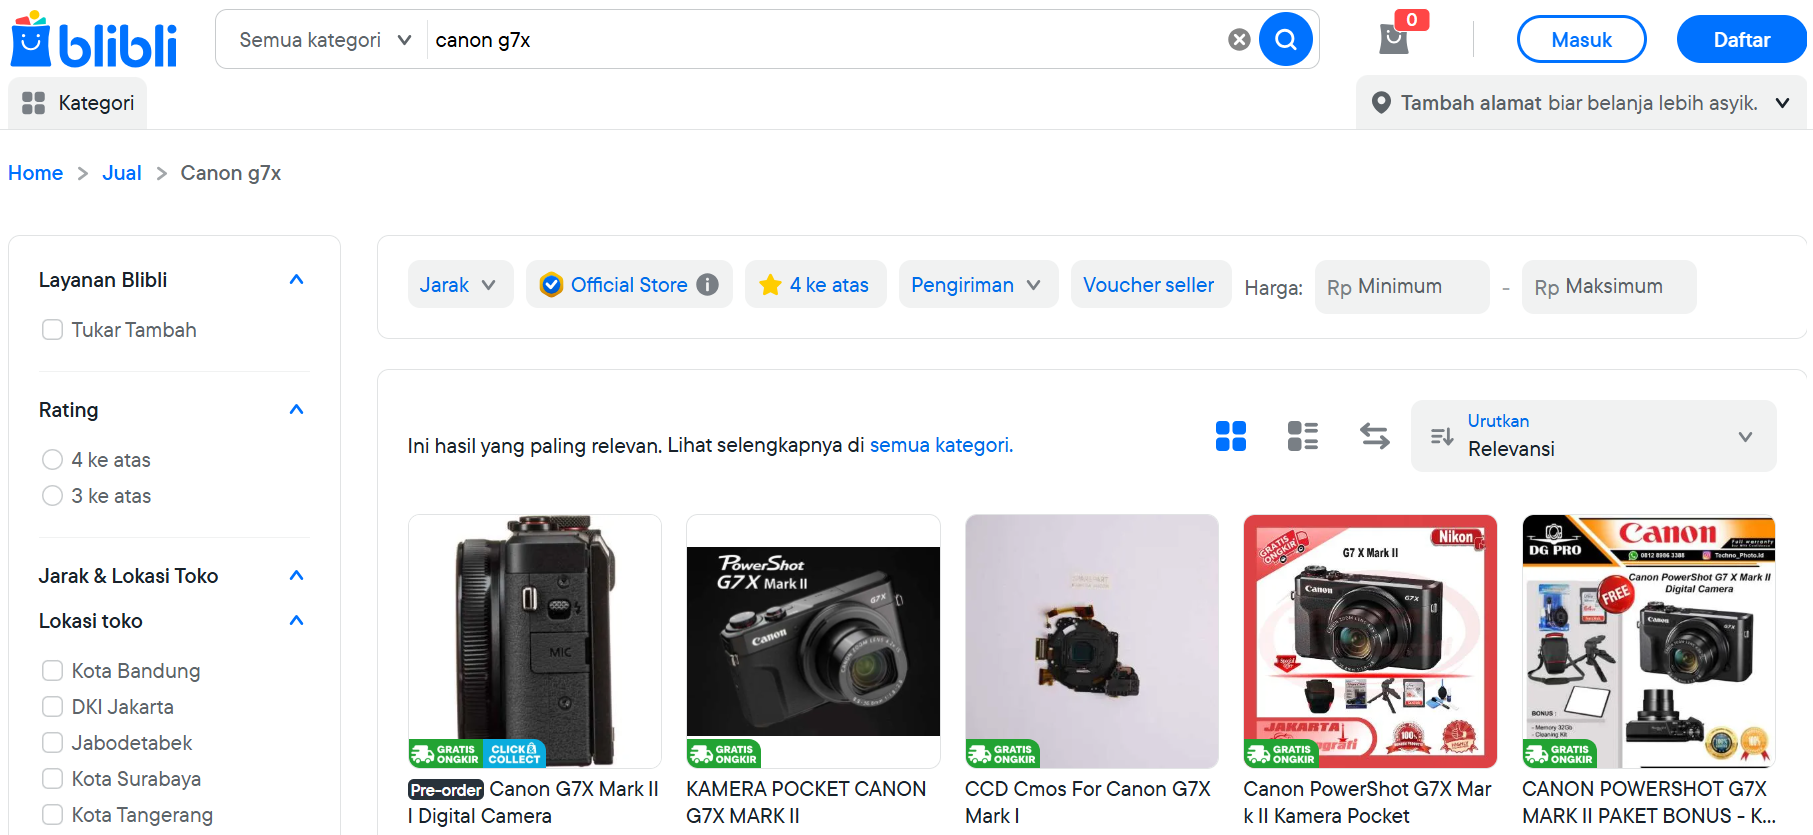This screenshot has width=1813, height=835.
Task: Click the Official Store badge icon
Action: tap(551, 285)
